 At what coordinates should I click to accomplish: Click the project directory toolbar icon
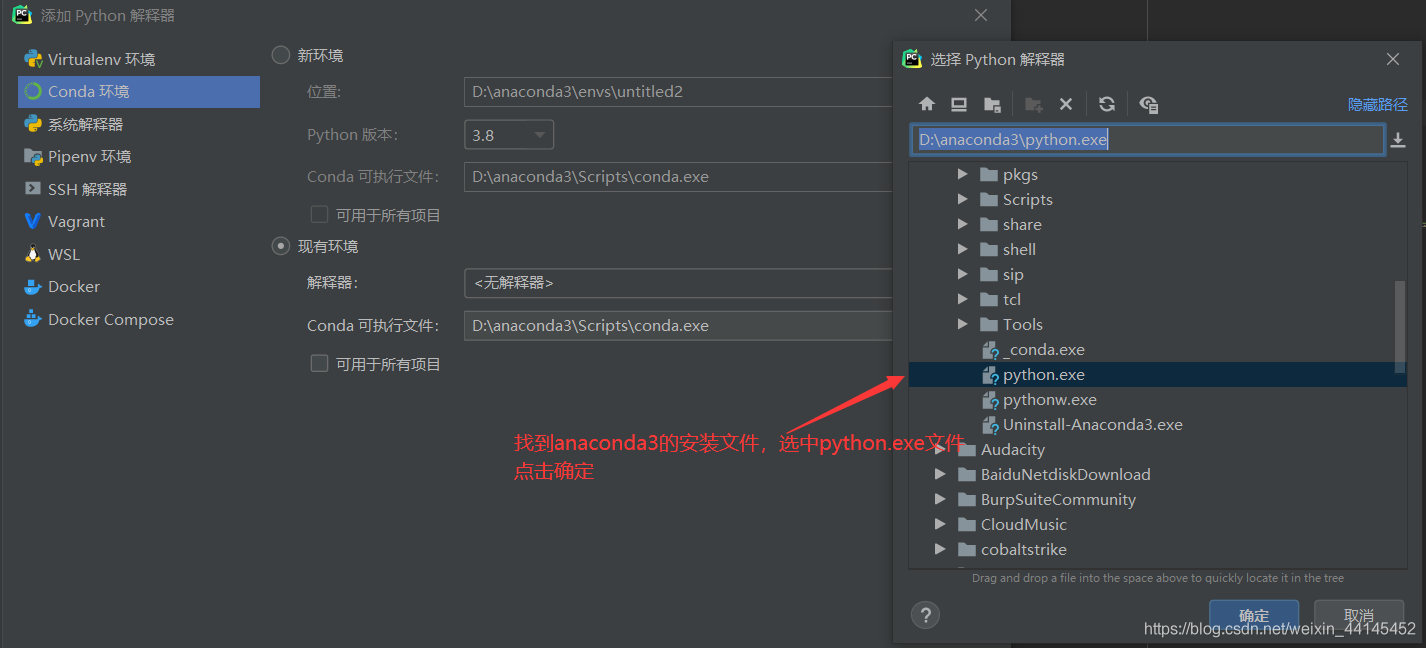[x=992, y=104]
